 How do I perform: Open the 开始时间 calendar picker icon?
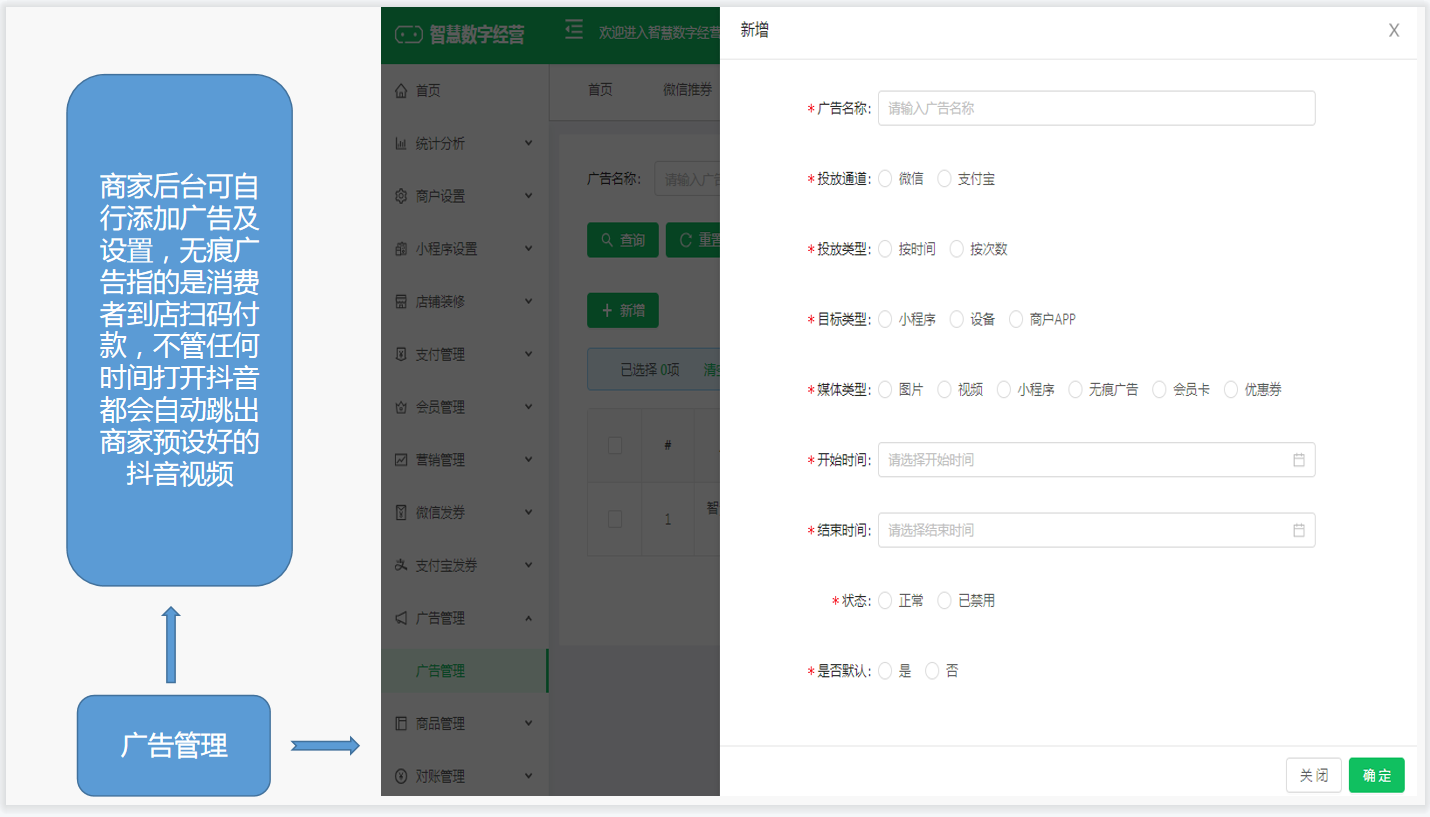1299,459
